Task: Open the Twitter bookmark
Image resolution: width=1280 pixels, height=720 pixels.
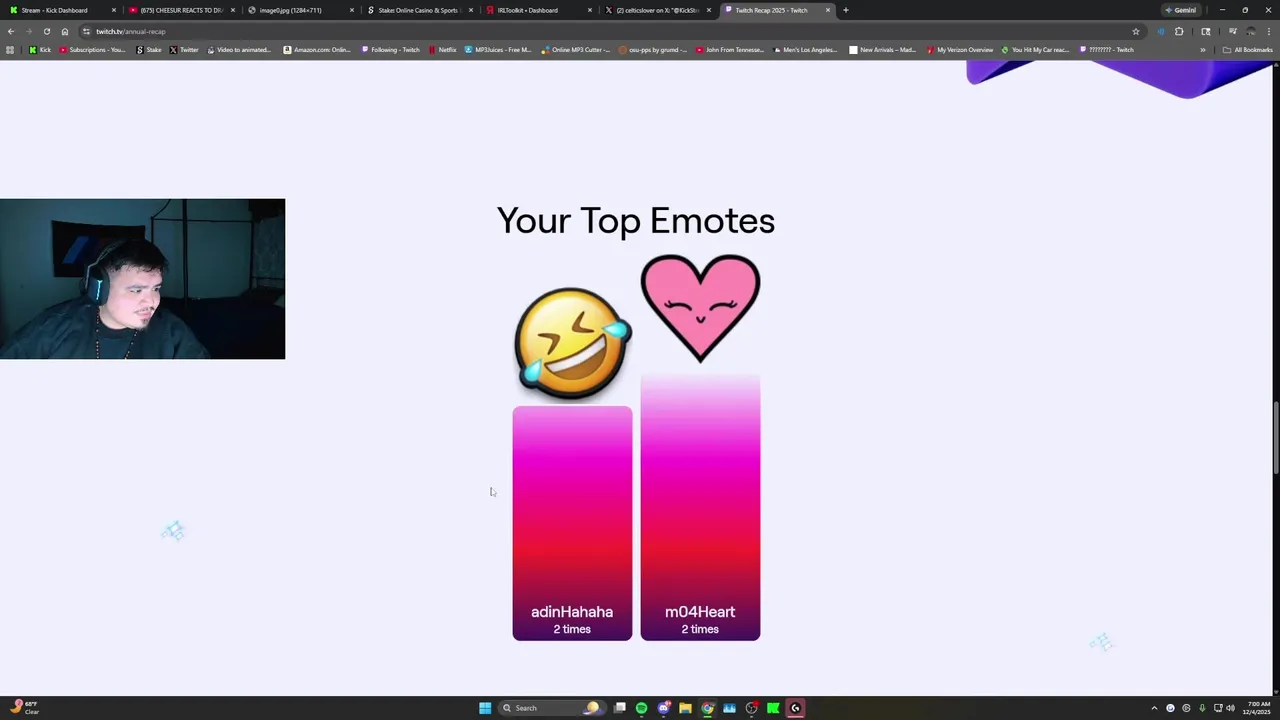Action: [184, 50]
